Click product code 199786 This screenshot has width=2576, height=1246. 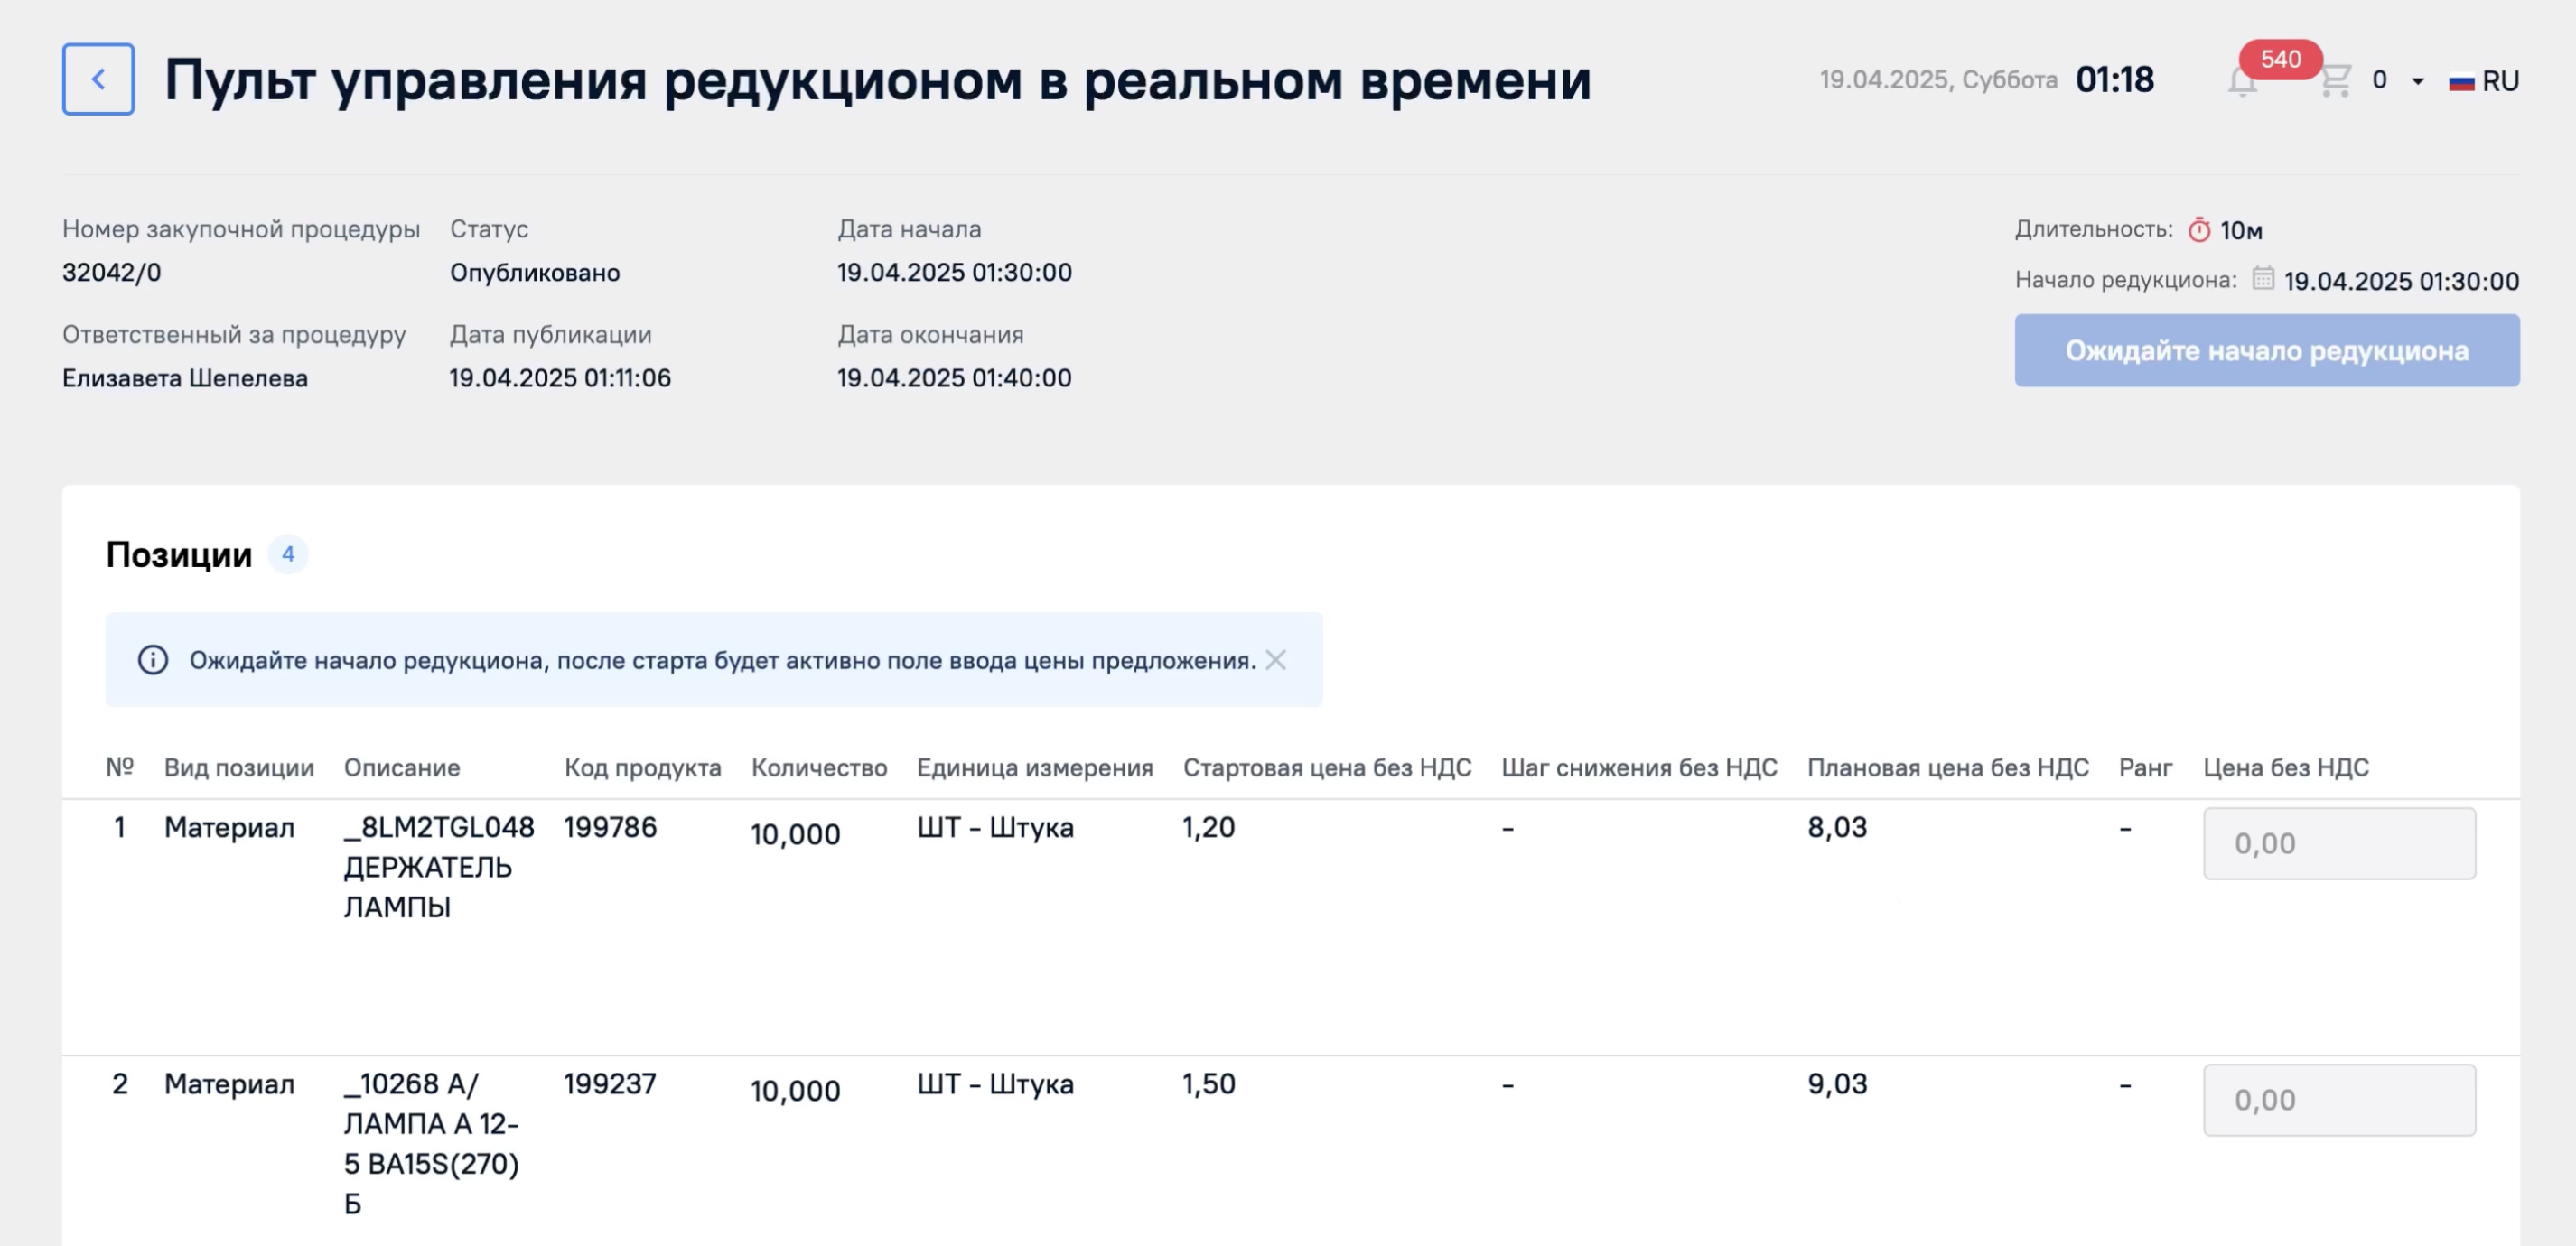pyautogui.click(x=610, y=827)
